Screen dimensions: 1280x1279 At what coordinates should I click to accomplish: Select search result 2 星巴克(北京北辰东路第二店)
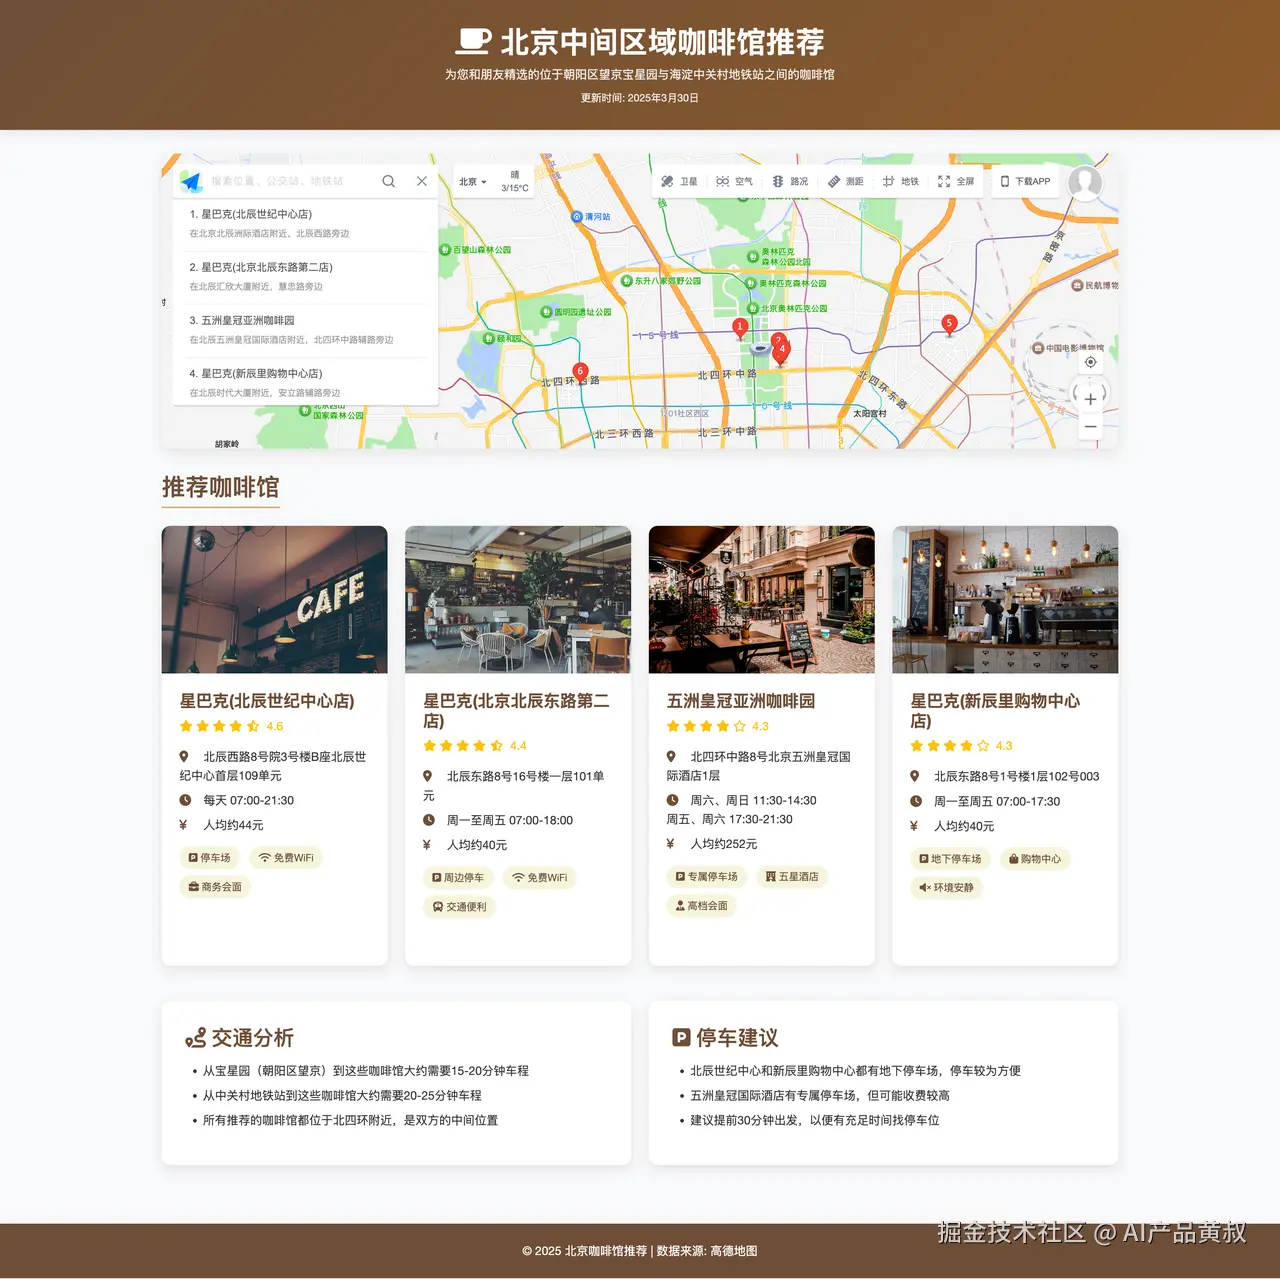click(x=305, y=277)
